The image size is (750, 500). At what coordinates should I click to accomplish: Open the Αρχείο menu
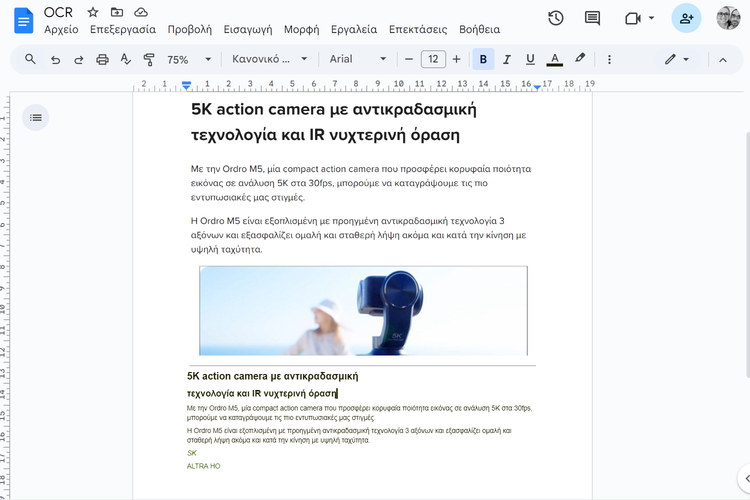pyautogui.click(x=61, y=30)
